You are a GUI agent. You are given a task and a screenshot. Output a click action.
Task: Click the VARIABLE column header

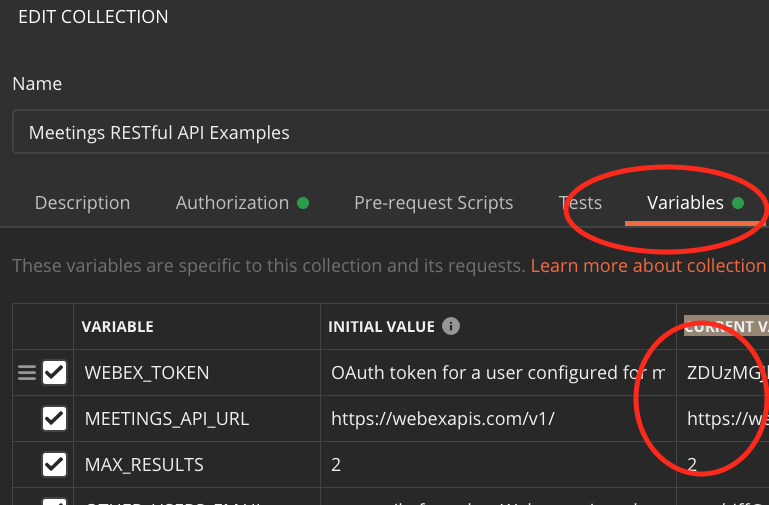click(x=118, y=327)
